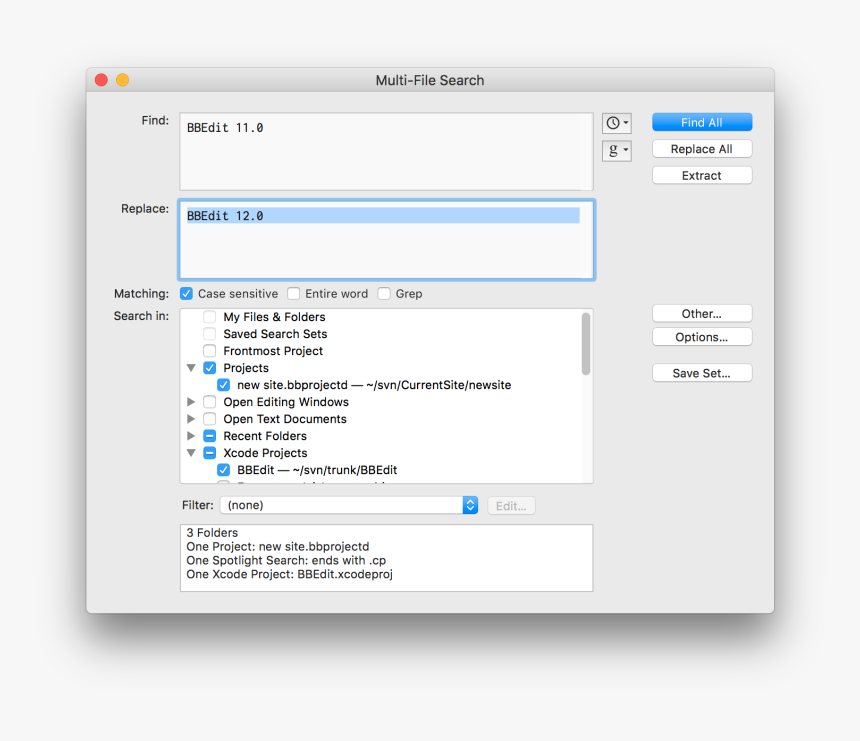
Task: Click the Extract button
Action: pos(701,174)
